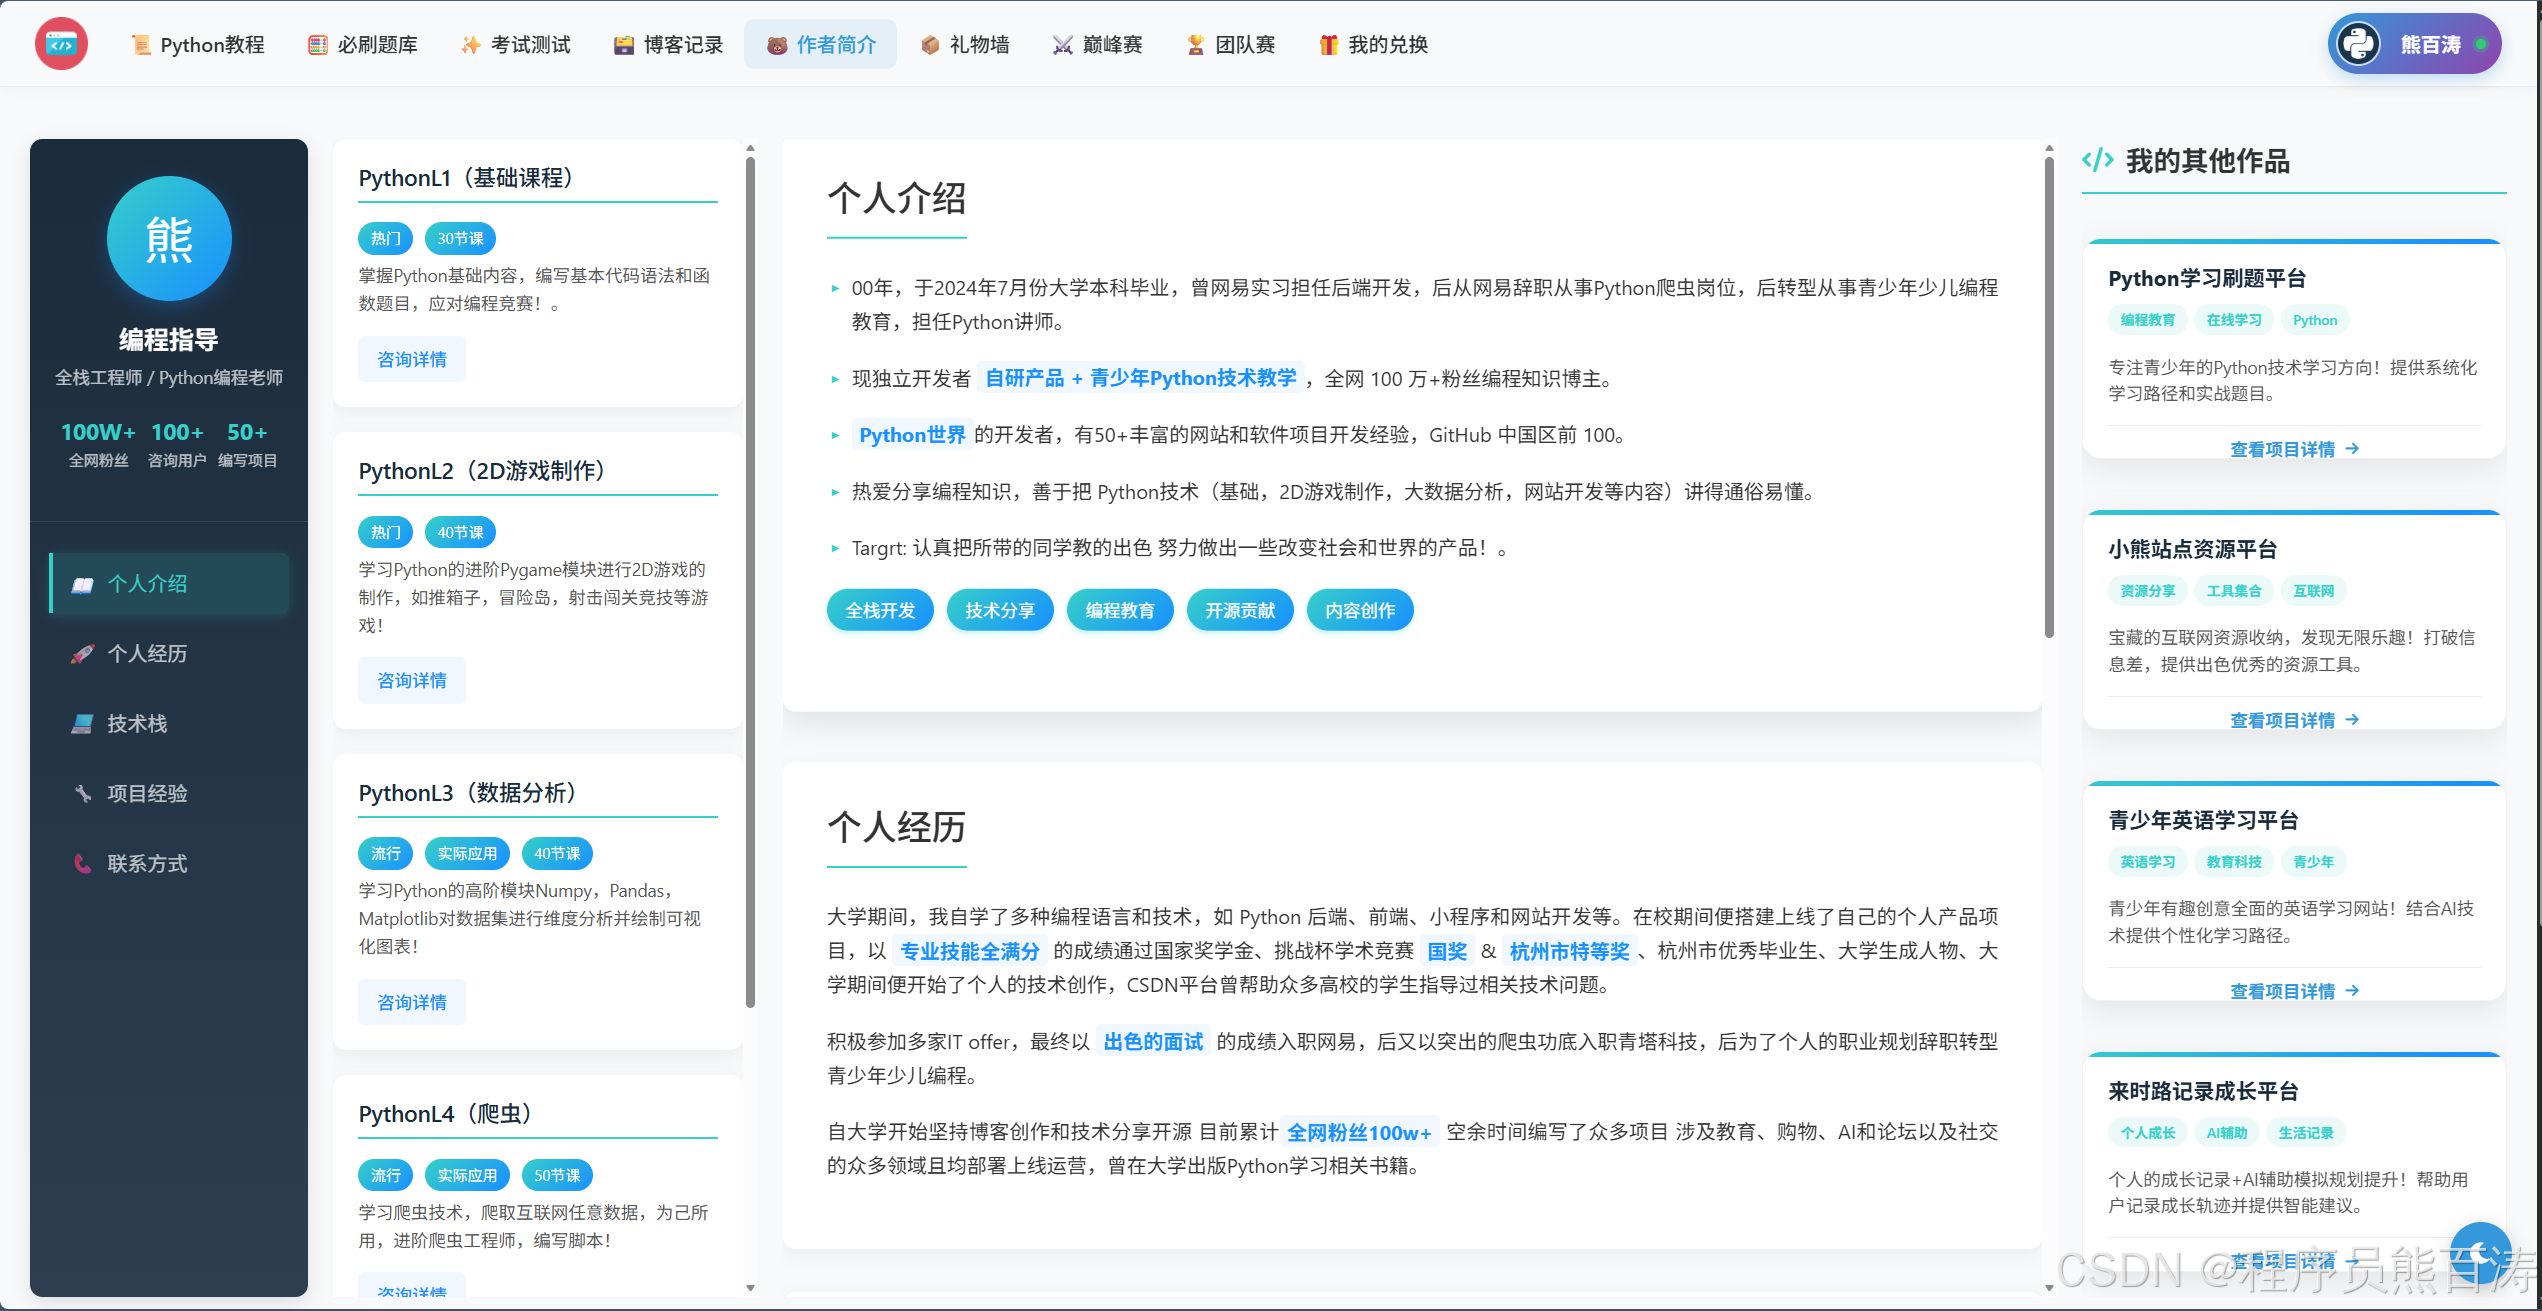Click the AI辅助 tag on 来时路 card
This screenshot has height=1311, width=2542.
coord(2227,1133)
